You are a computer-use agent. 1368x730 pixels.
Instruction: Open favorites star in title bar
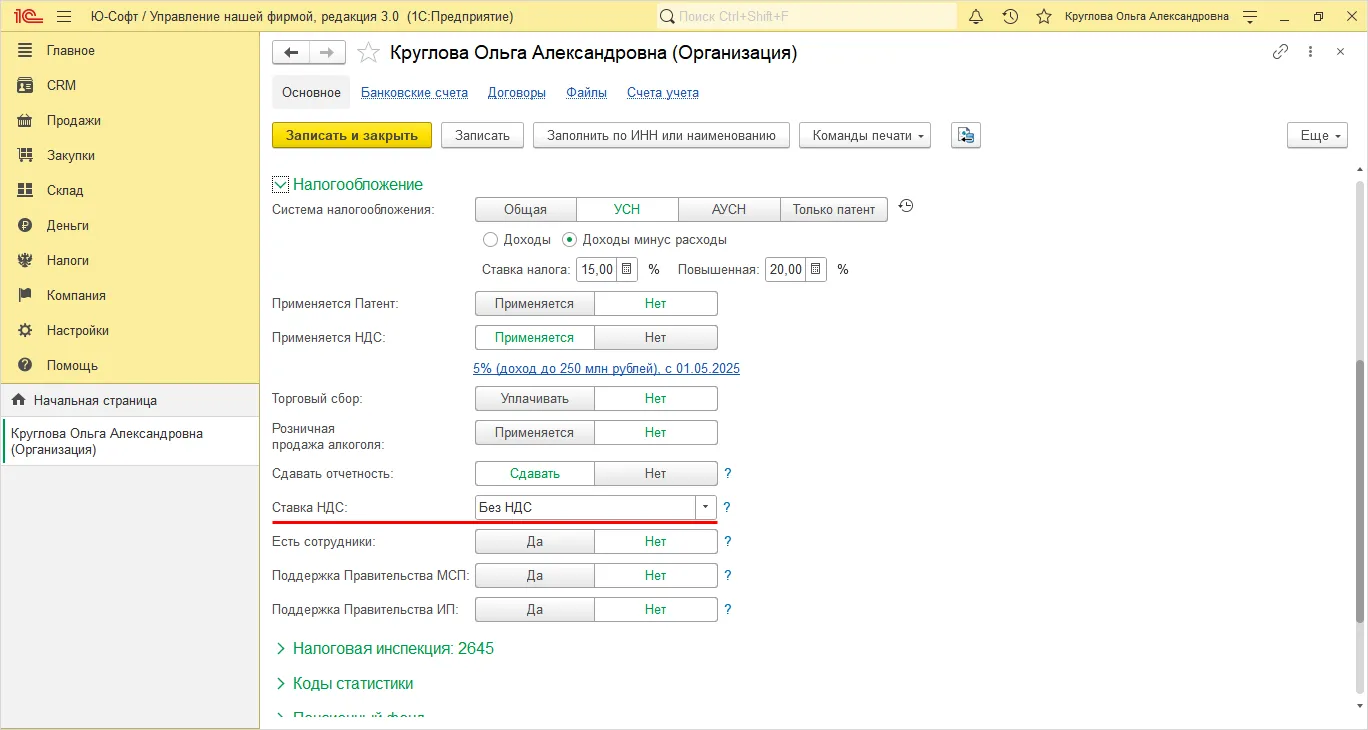pyautogui.click(x=1044, y=17)
